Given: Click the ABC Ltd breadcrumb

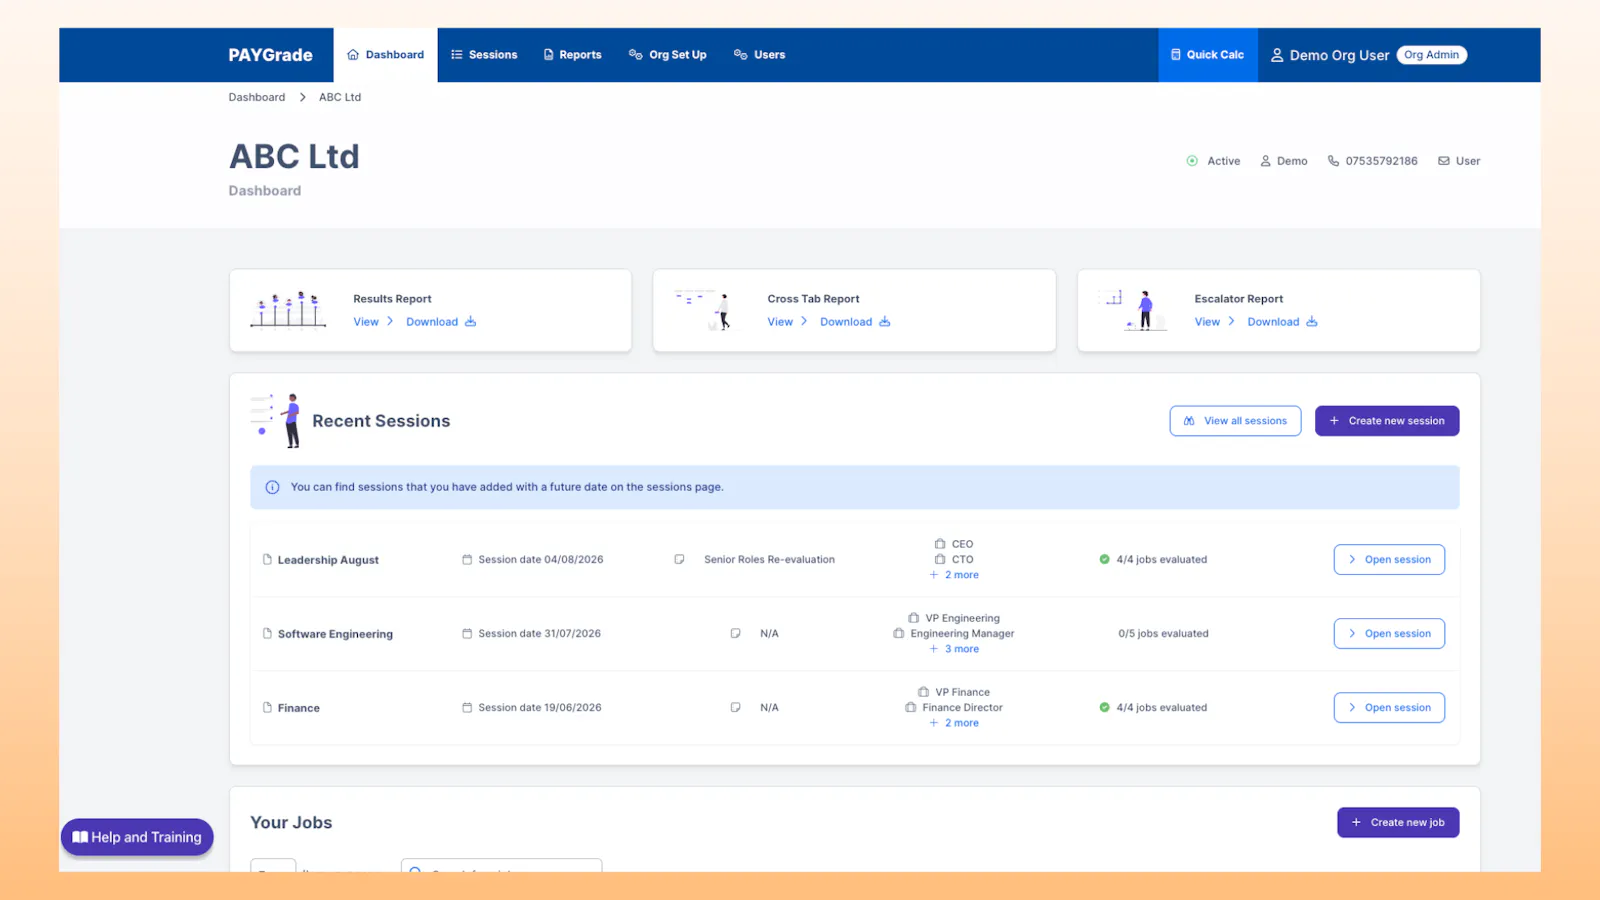Looking at the screenshot, I should [x=340, y=97].
